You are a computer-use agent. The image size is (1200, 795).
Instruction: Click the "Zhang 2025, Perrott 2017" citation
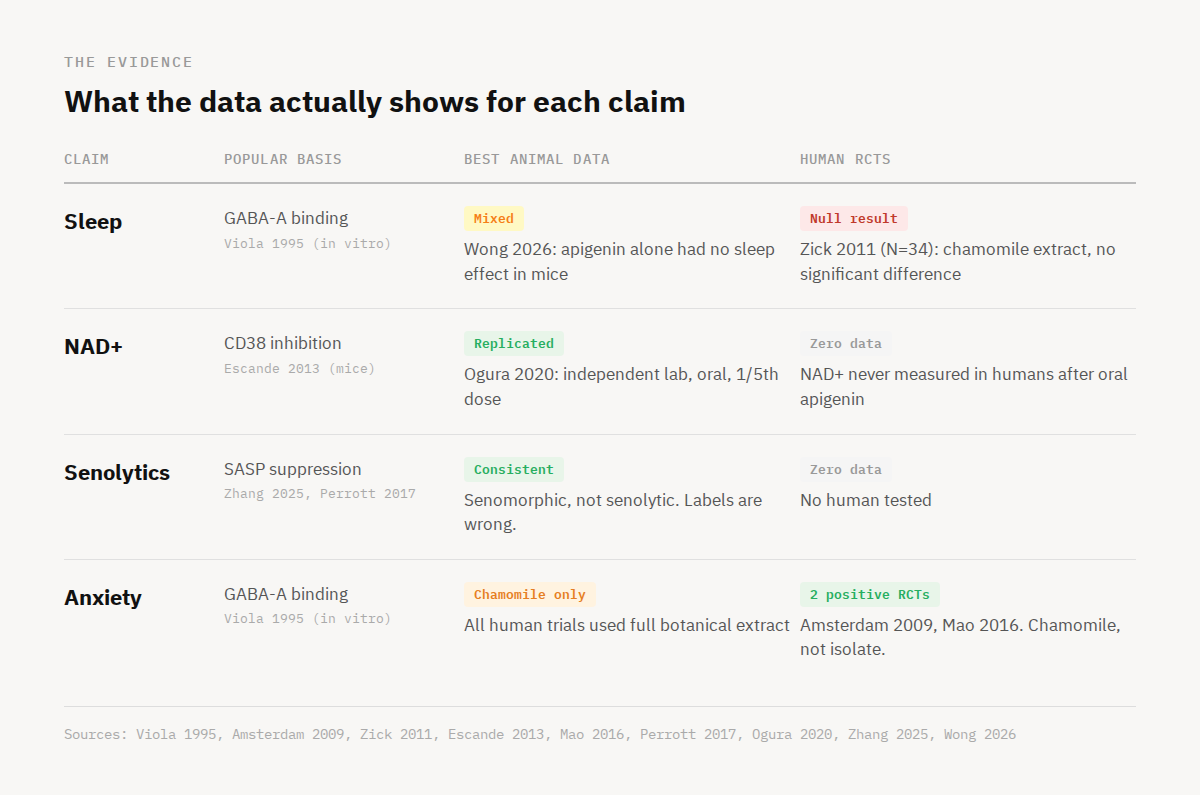pyautogui.click(x=319, y=494)
